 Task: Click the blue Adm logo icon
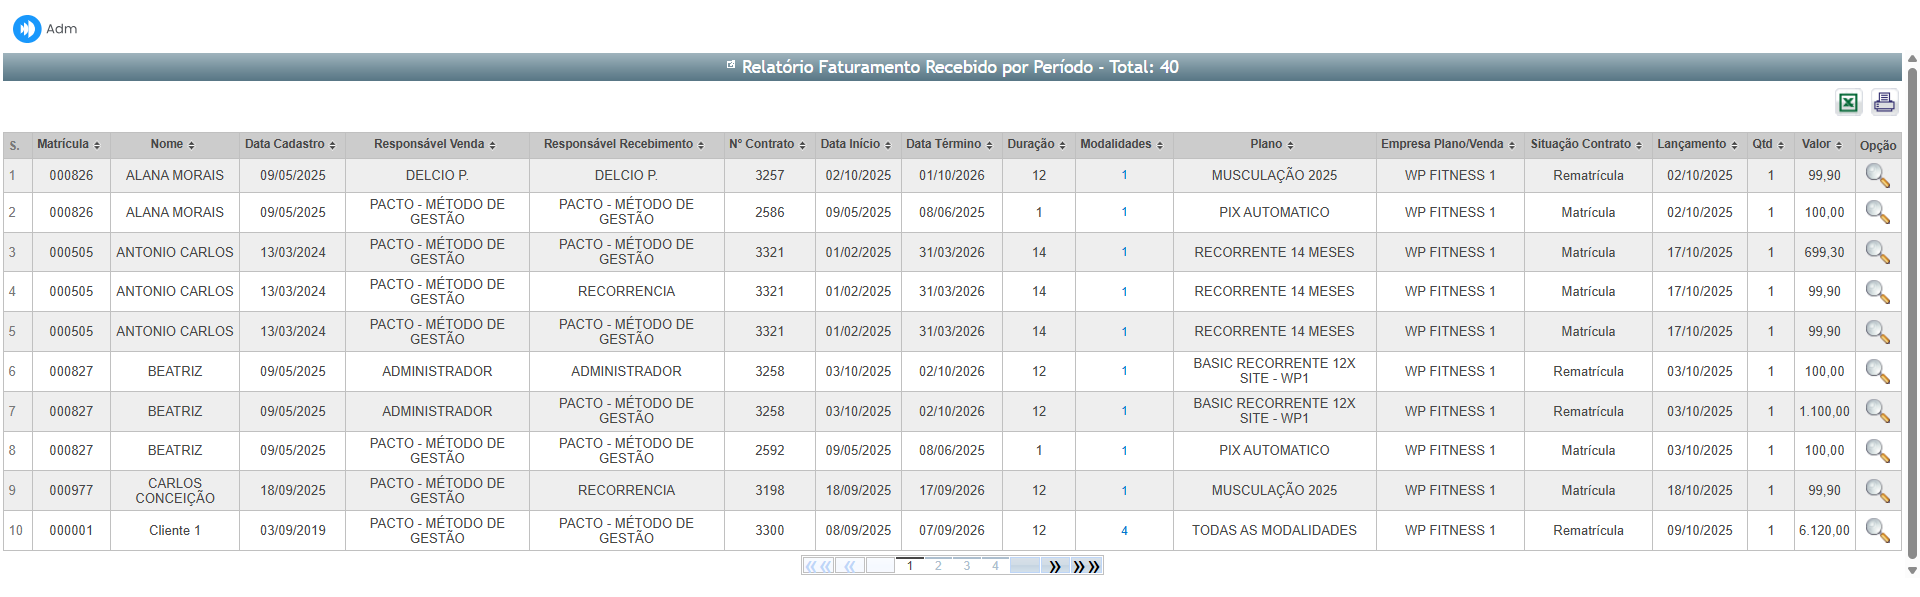[27, 29]
